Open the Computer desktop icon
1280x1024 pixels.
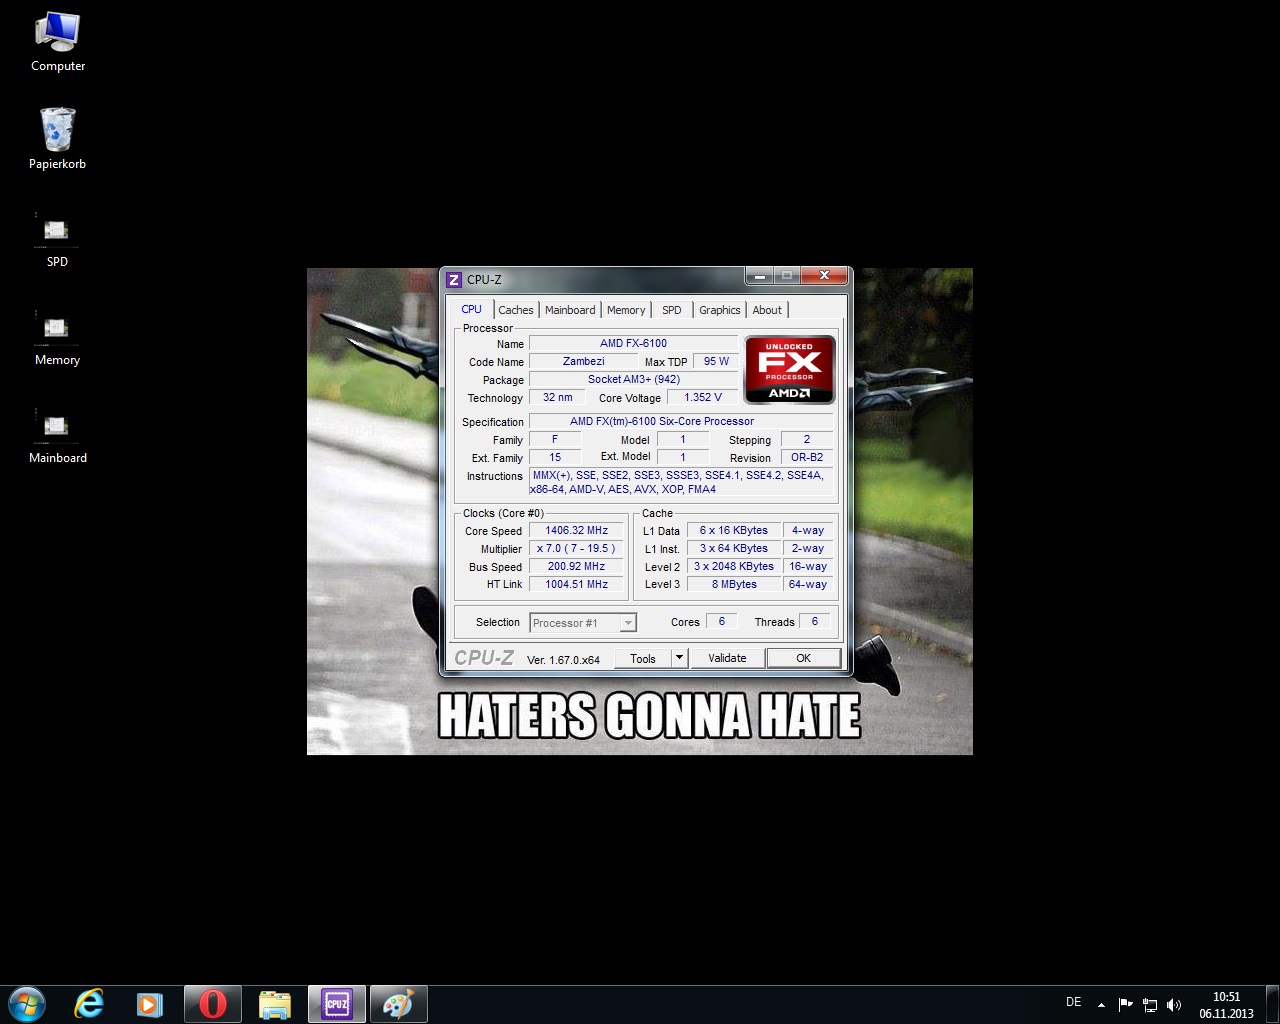click(57, 43)
